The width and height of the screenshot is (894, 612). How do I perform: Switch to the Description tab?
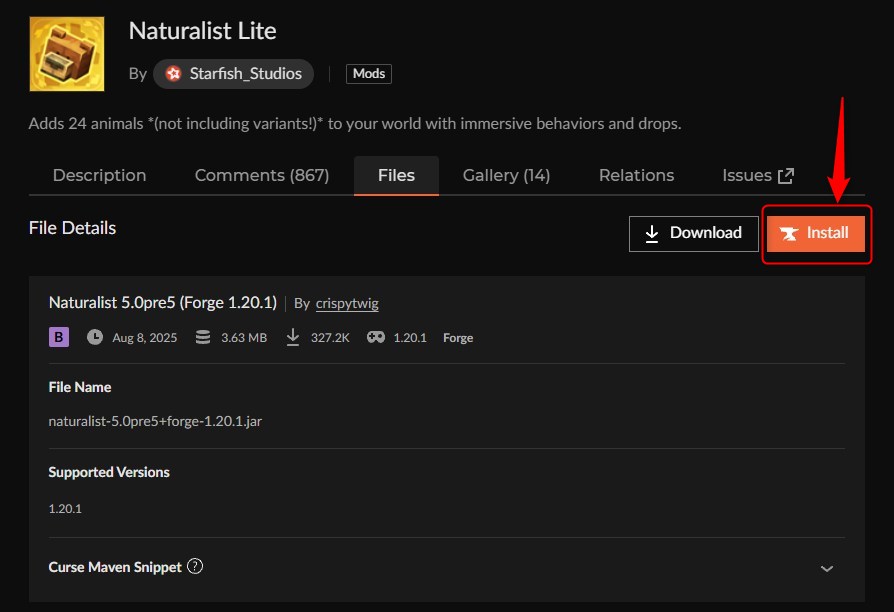point(99,175)
